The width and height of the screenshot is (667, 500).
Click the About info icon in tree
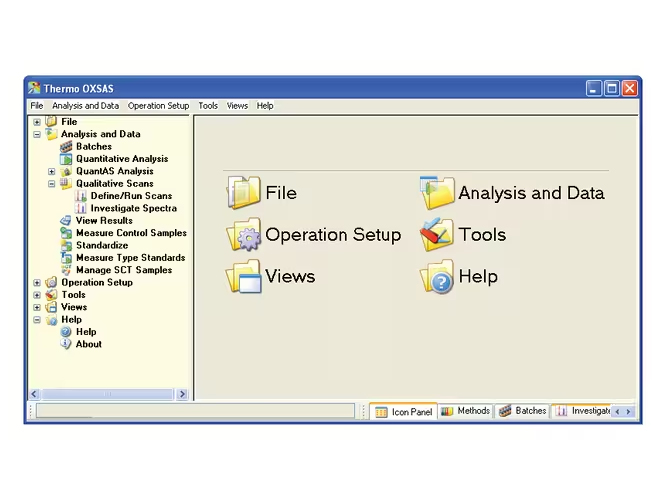click(x=66, y=344)
